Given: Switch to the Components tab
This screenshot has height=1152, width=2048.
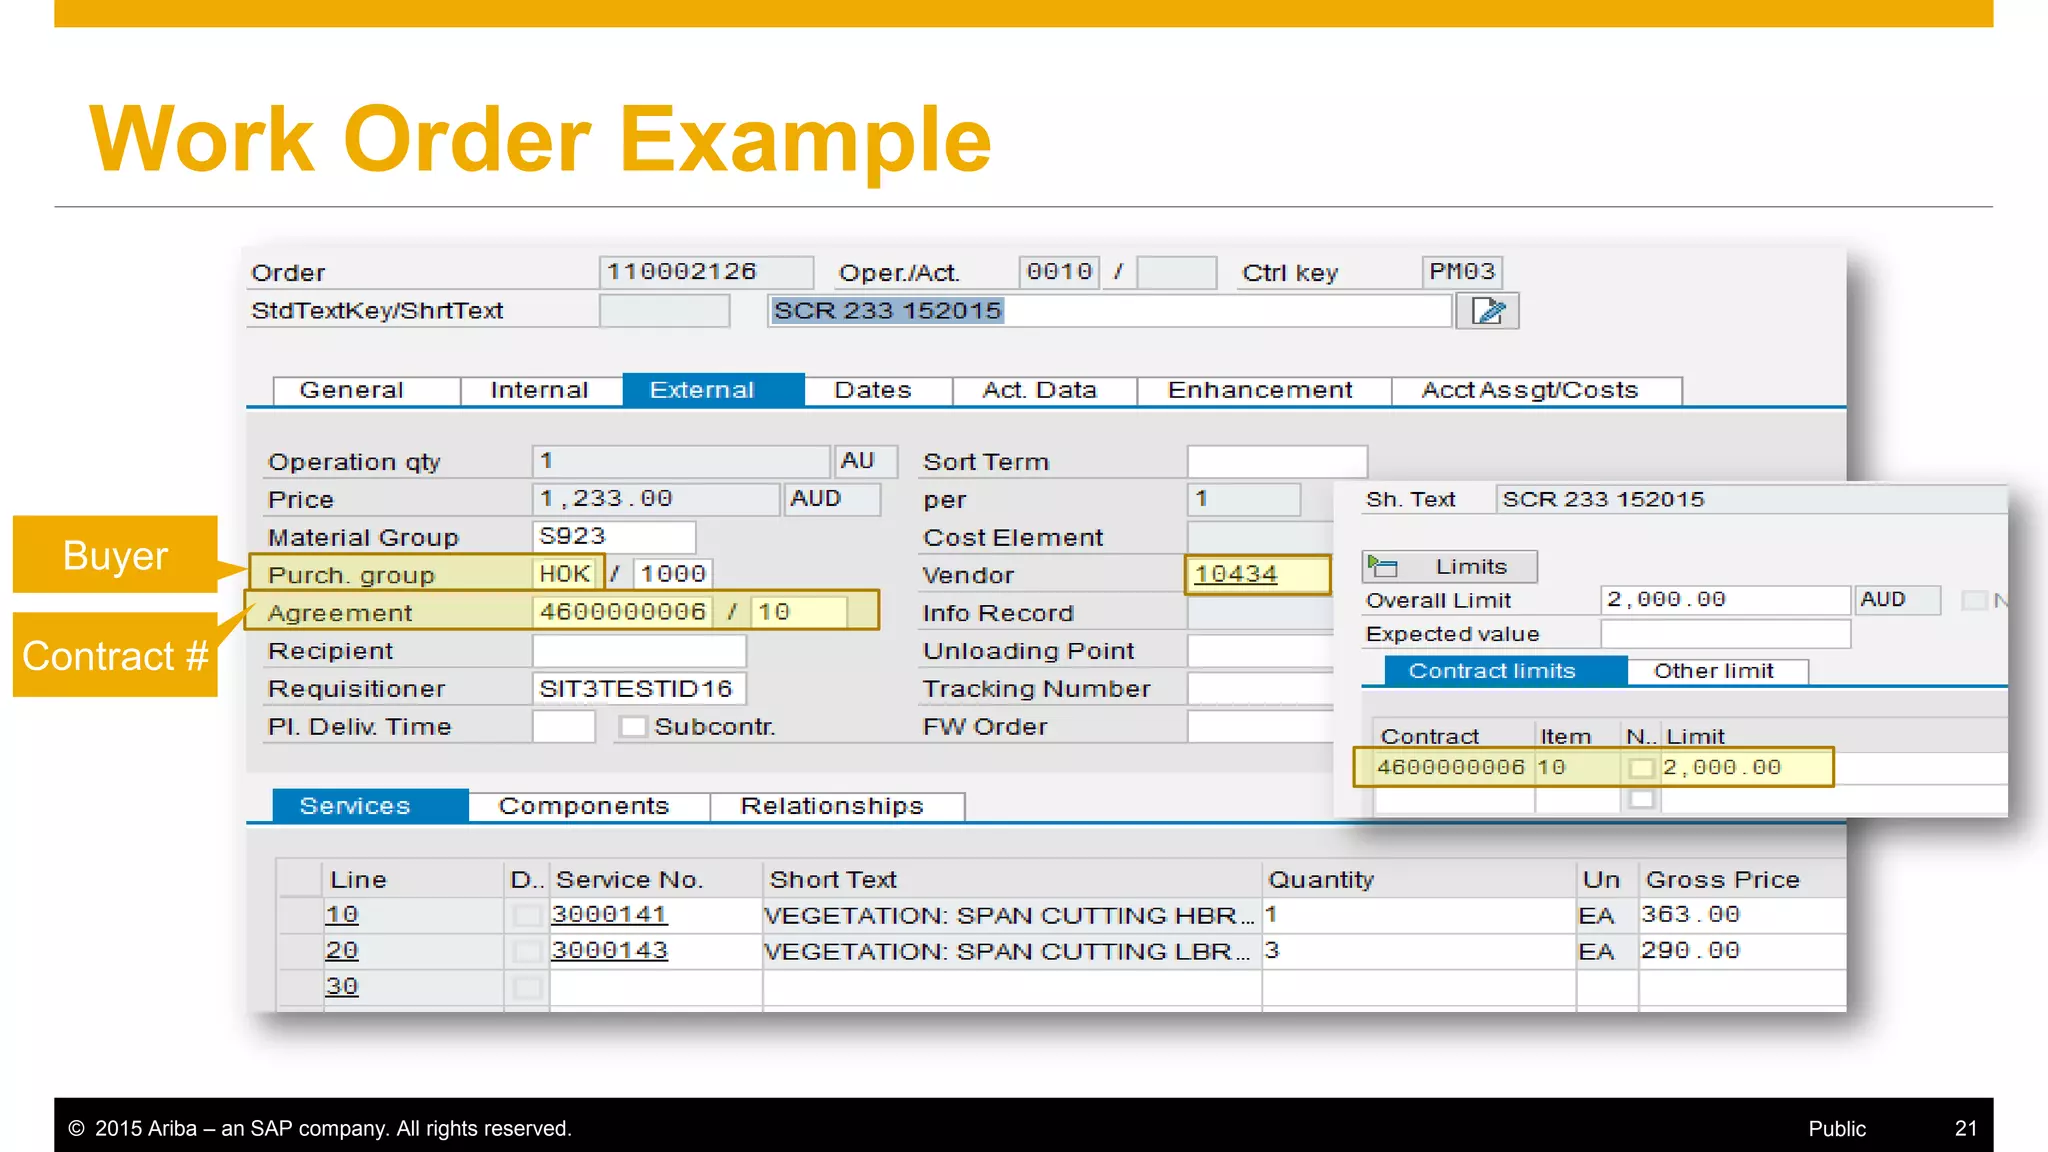Looking at the screenshot, I should (589, 806).
